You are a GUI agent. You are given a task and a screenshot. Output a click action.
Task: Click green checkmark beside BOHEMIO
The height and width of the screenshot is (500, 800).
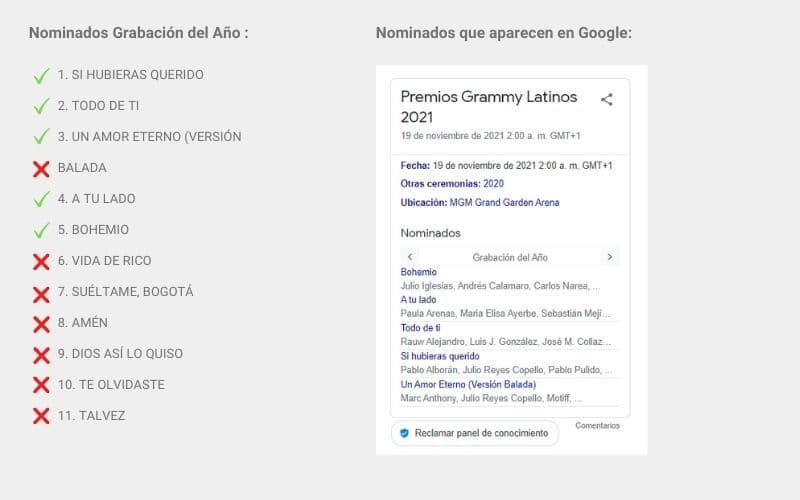coord(41,230)
